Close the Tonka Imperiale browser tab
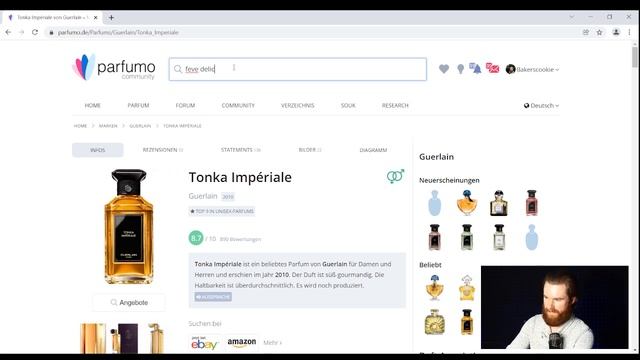Viewport: 640px width, 360px height. point(96,18)
